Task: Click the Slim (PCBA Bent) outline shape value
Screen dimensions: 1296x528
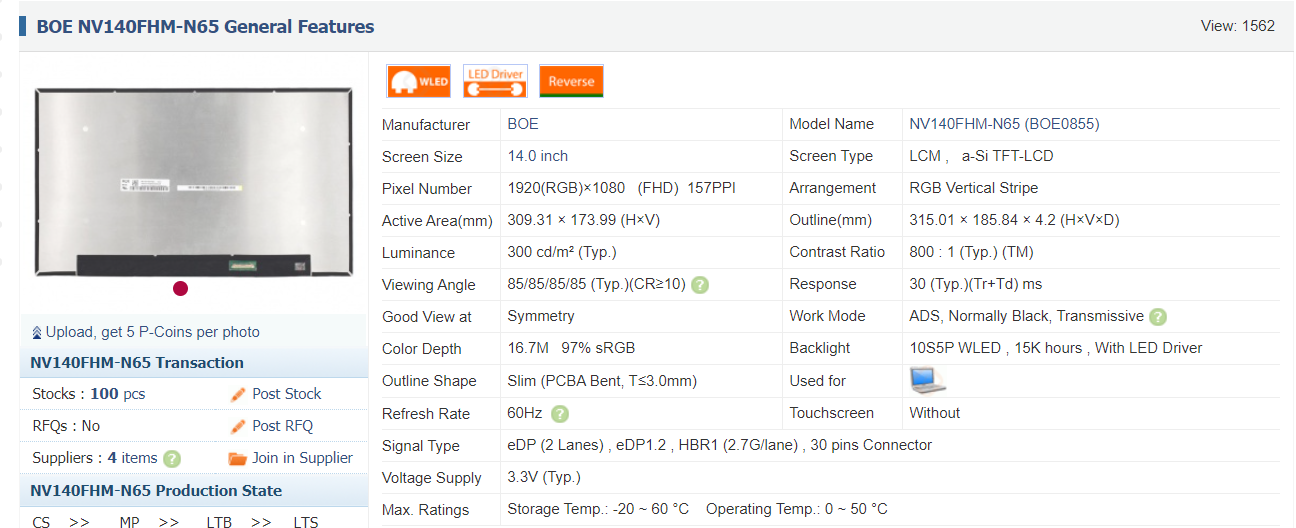Action: [x=602, y=381]
